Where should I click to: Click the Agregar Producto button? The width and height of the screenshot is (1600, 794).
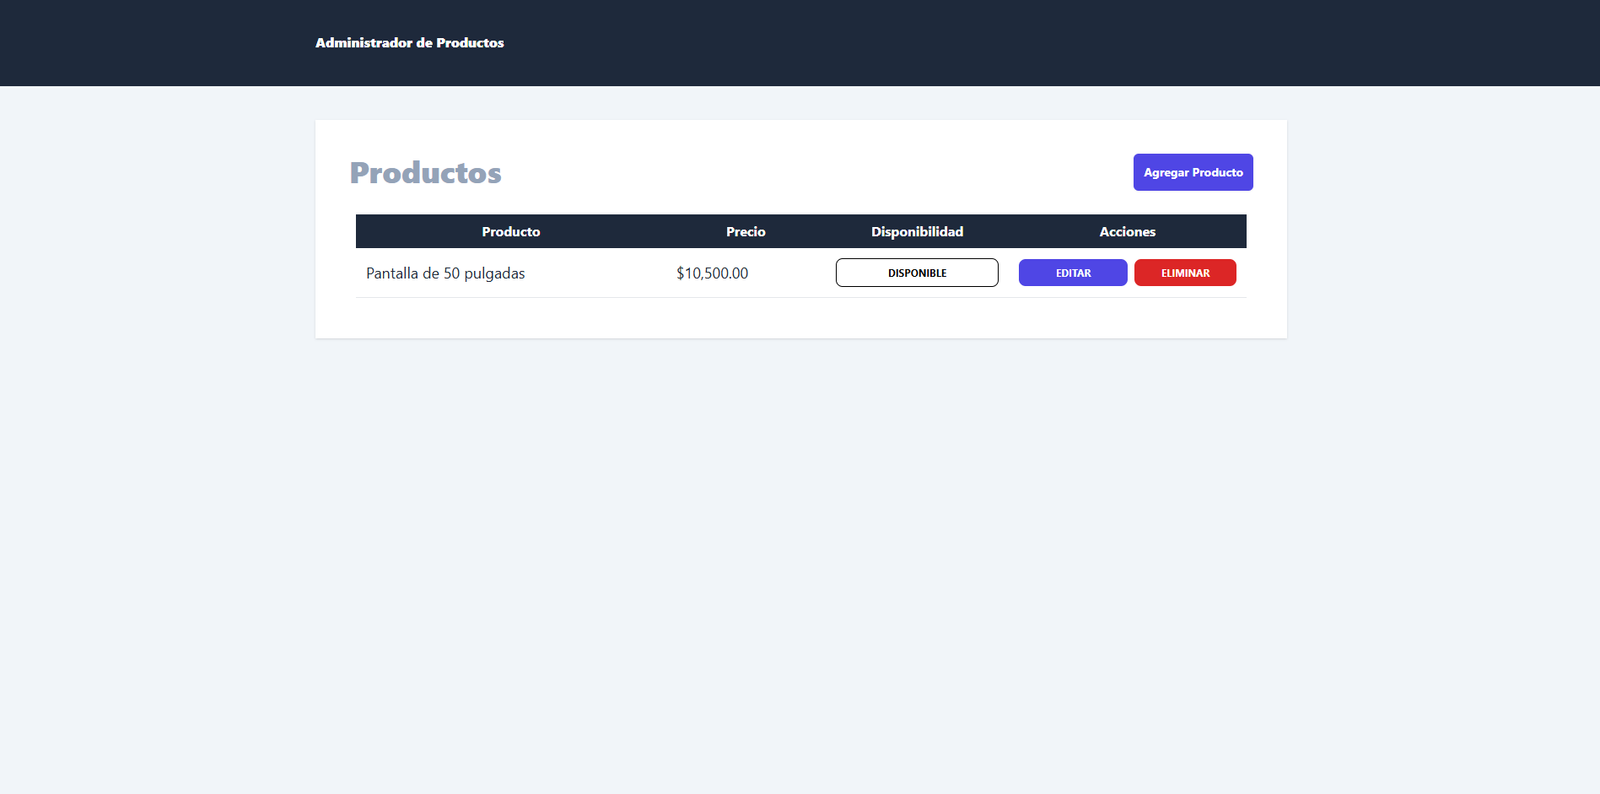pyautogui.click(x=1192, y=172)
